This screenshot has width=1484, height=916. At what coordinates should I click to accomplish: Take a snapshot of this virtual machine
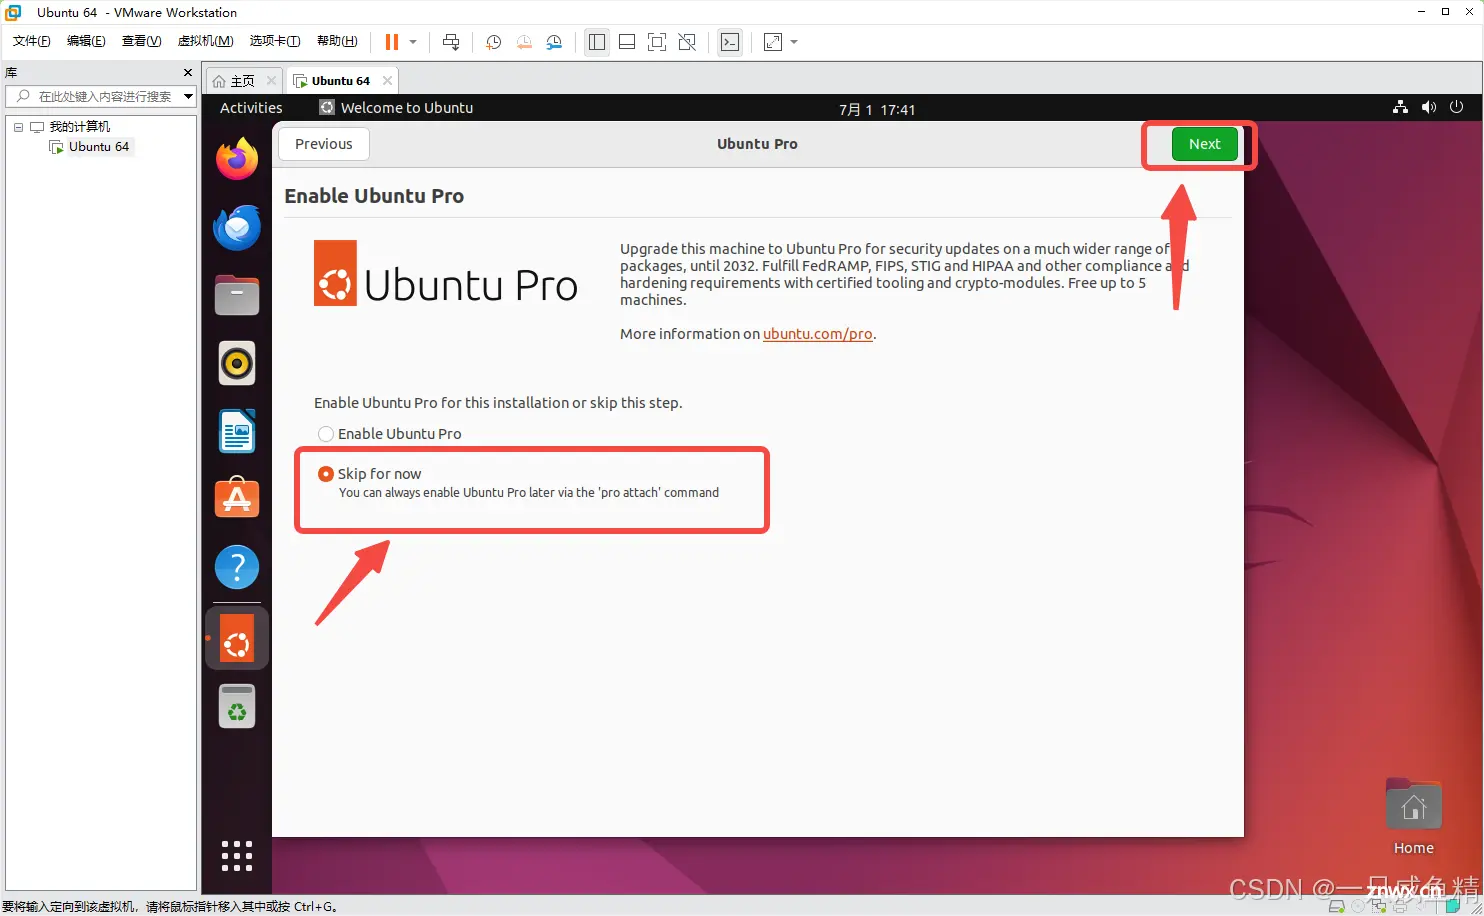493,42
